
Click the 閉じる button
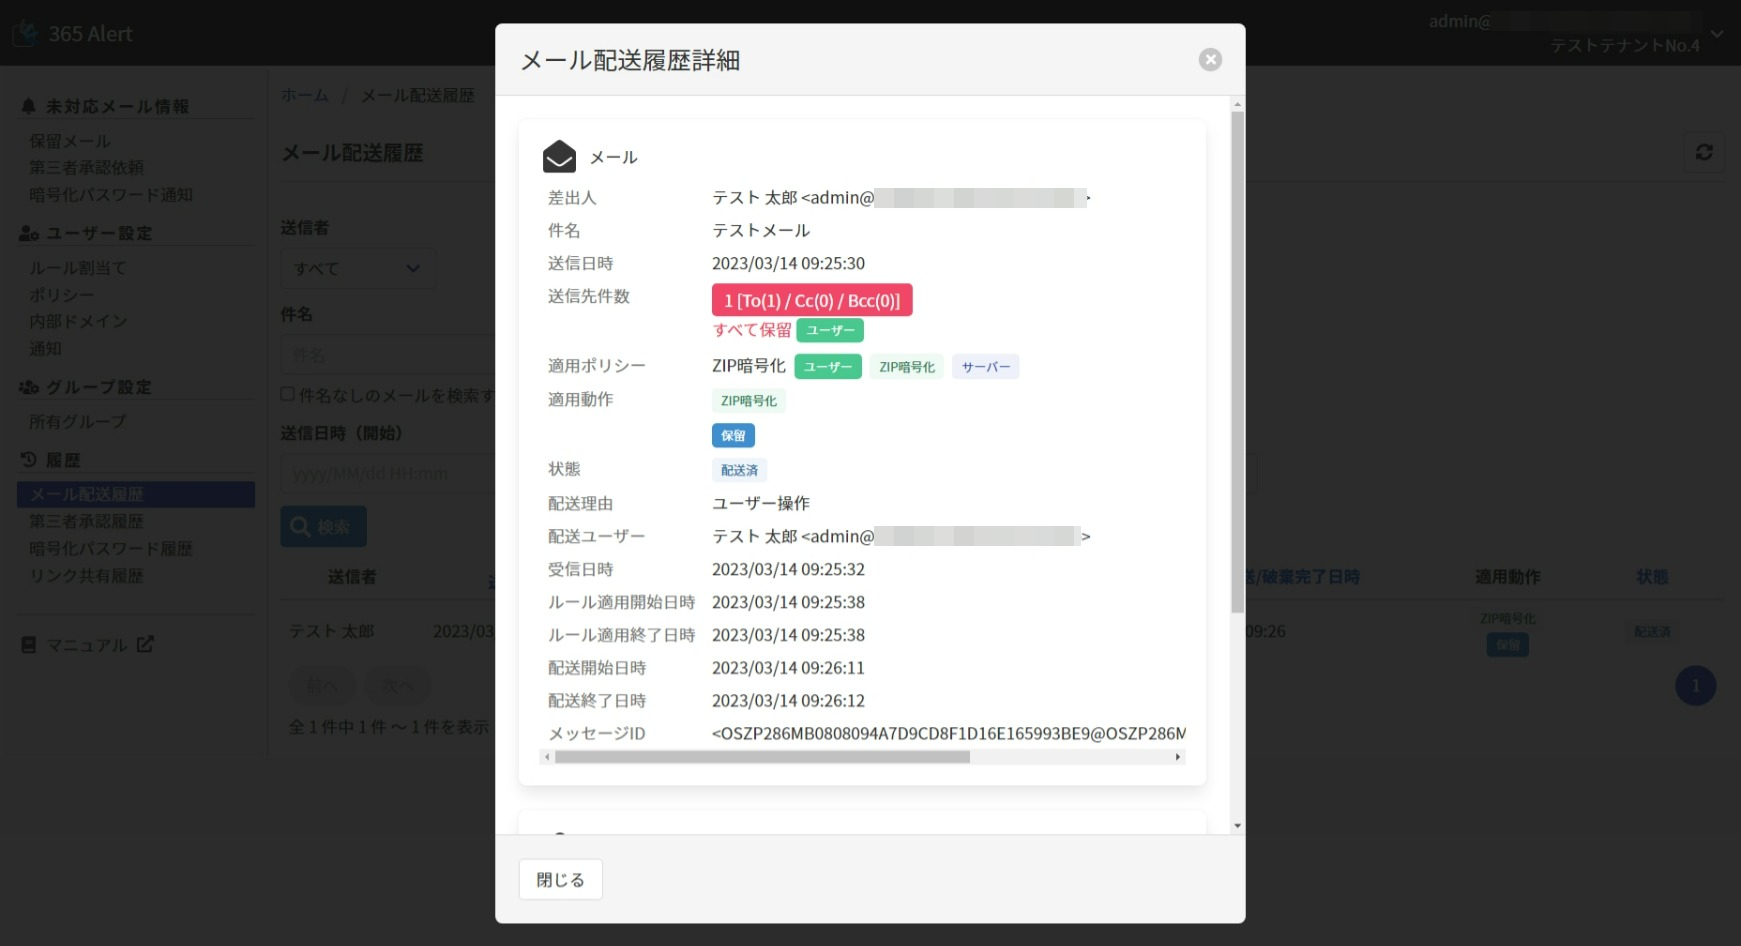(560, 880)
